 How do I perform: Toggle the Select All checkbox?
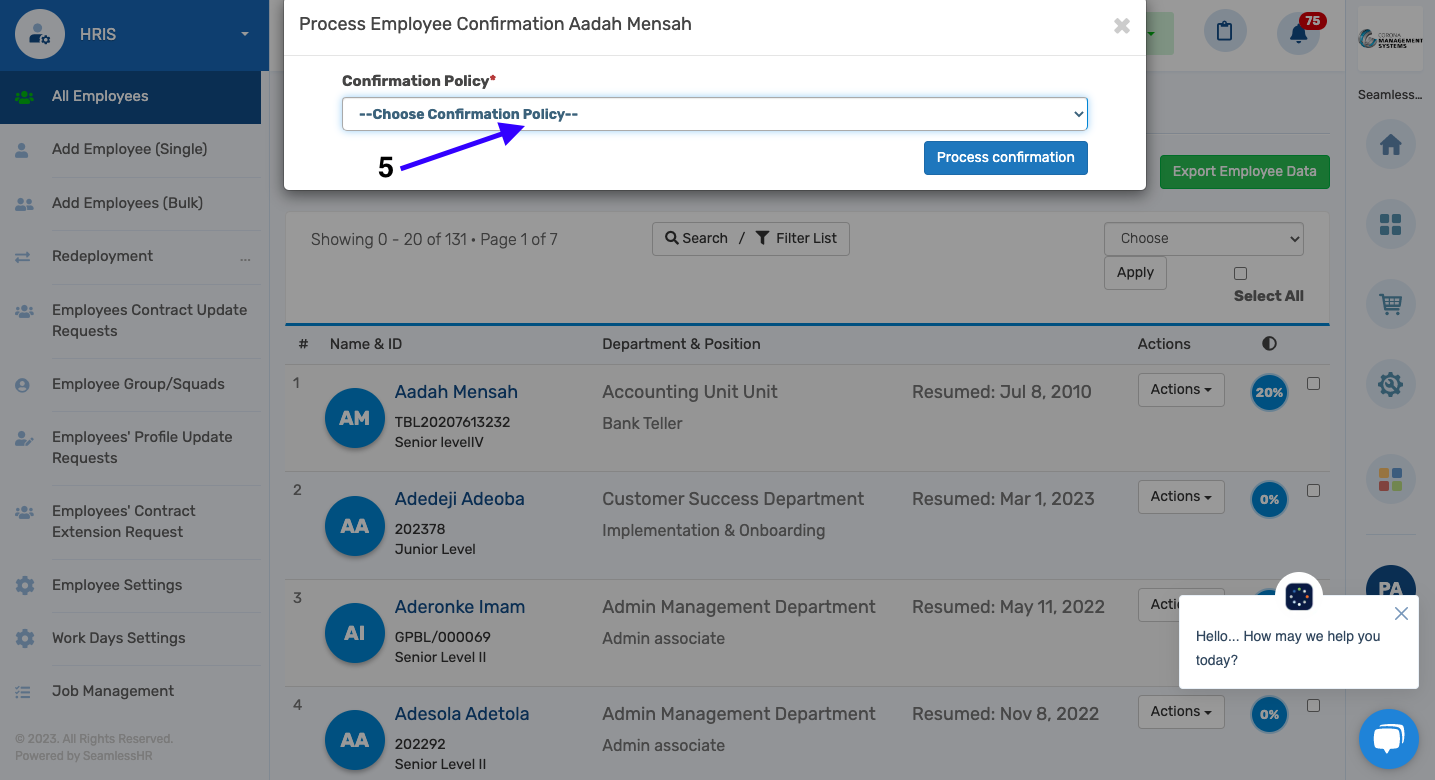coord(1240,273)
